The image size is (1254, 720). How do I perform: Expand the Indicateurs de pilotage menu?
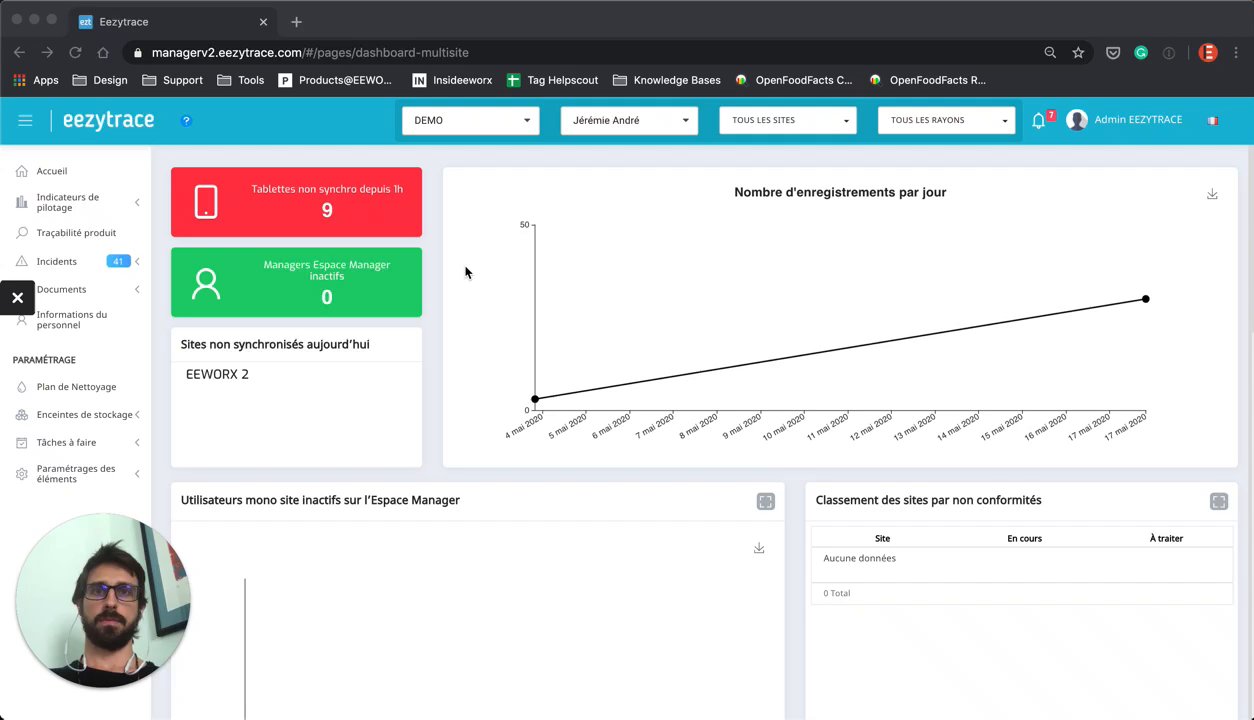pos(78,202)
